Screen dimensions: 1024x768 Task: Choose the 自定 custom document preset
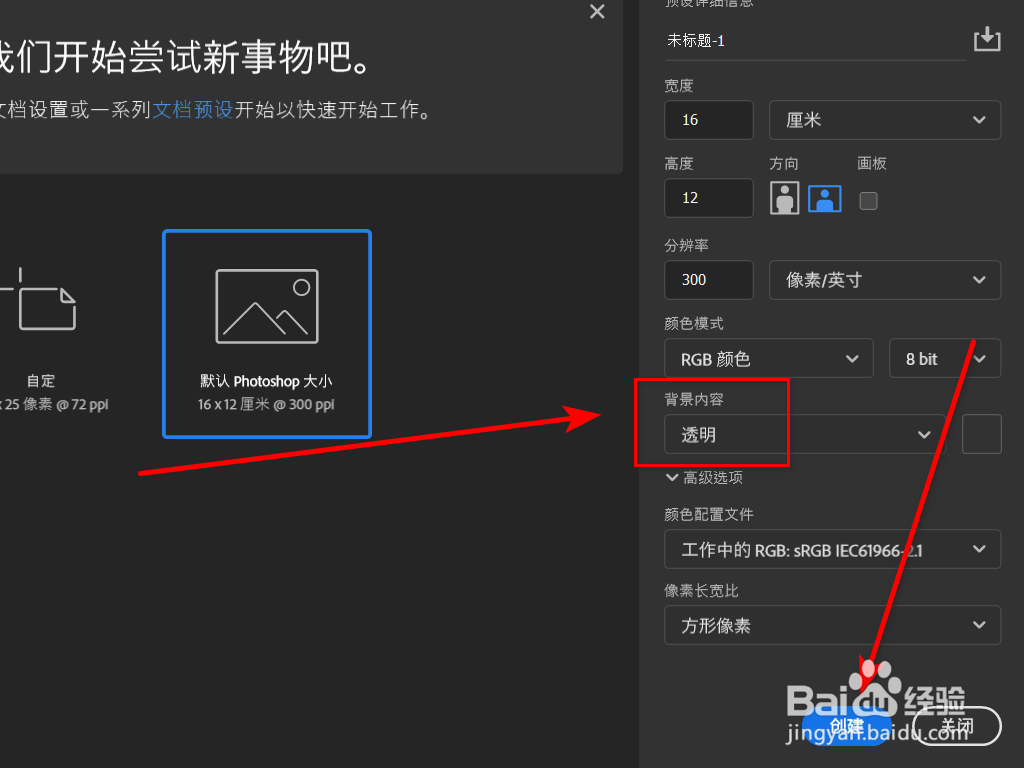(x=41, y=330)
